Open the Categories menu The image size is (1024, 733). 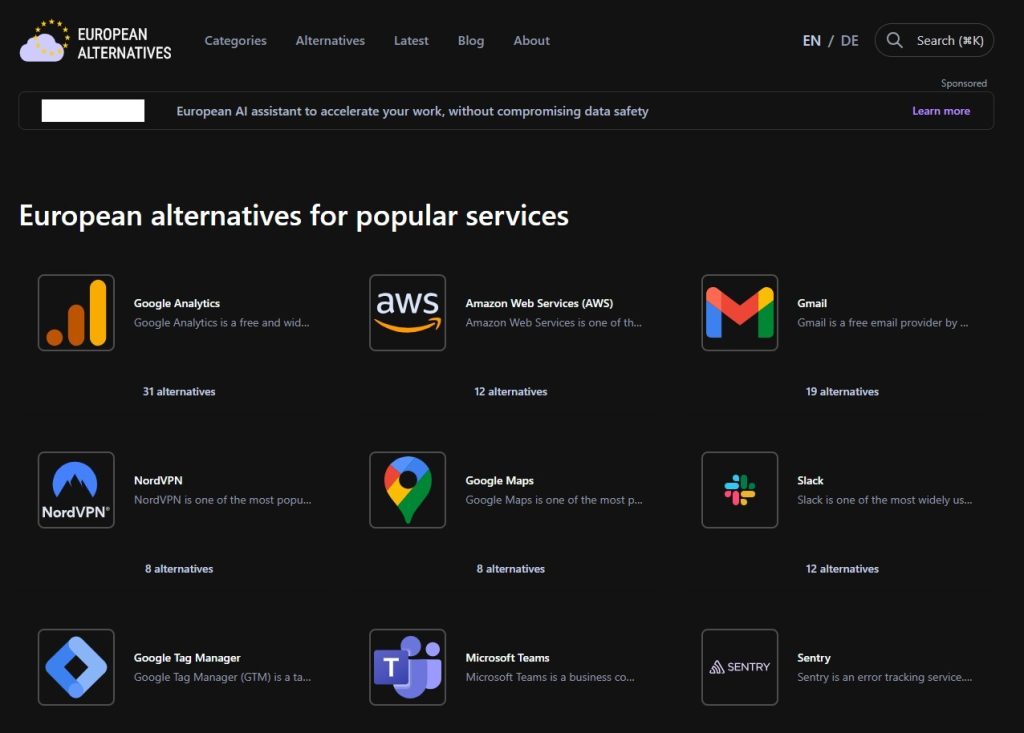[x=235, y=41]
